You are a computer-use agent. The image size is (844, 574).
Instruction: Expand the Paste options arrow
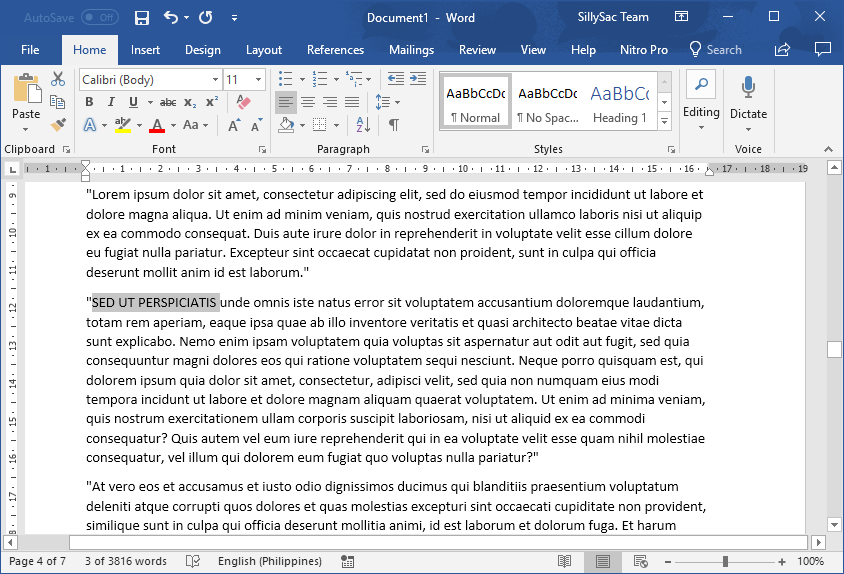pos(25,130)
